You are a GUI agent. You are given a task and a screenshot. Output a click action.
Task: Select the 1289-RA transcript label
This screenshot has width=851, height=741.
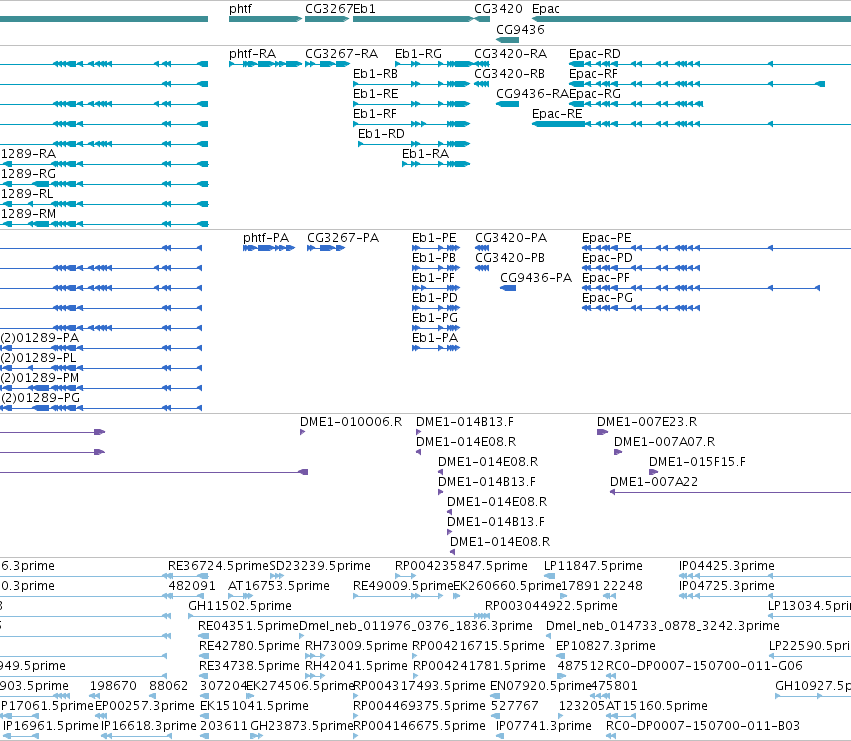pyautogui.click(x=28, y=154)
